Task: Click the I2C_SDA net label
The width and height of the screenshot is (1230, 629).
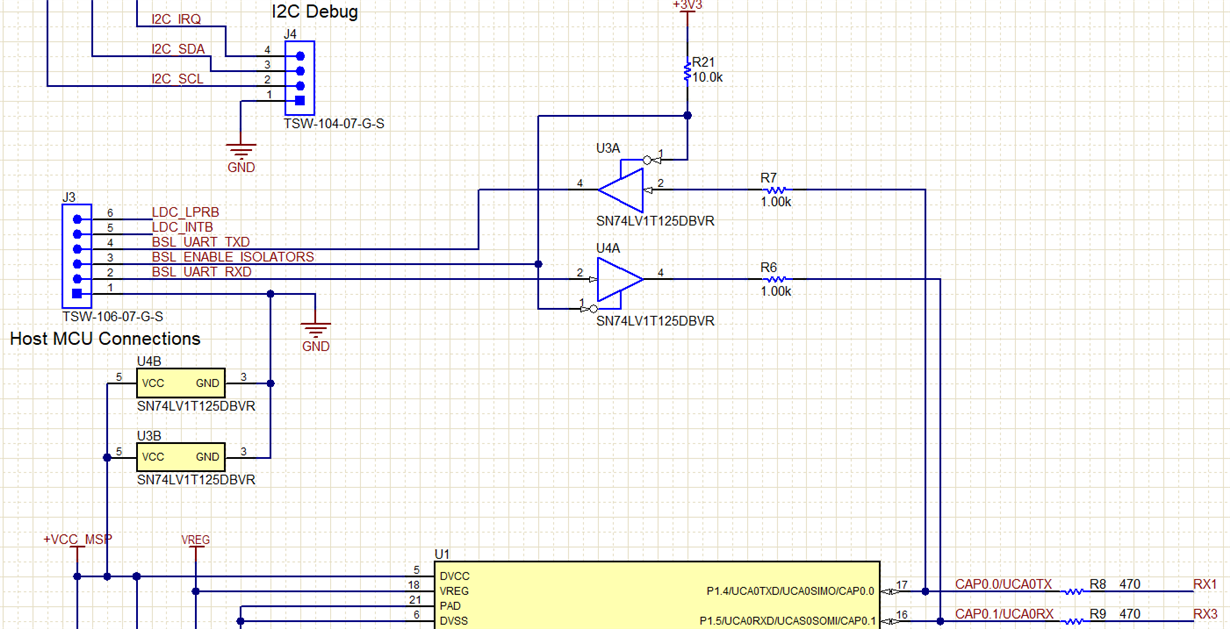Action: click(177, 49)
